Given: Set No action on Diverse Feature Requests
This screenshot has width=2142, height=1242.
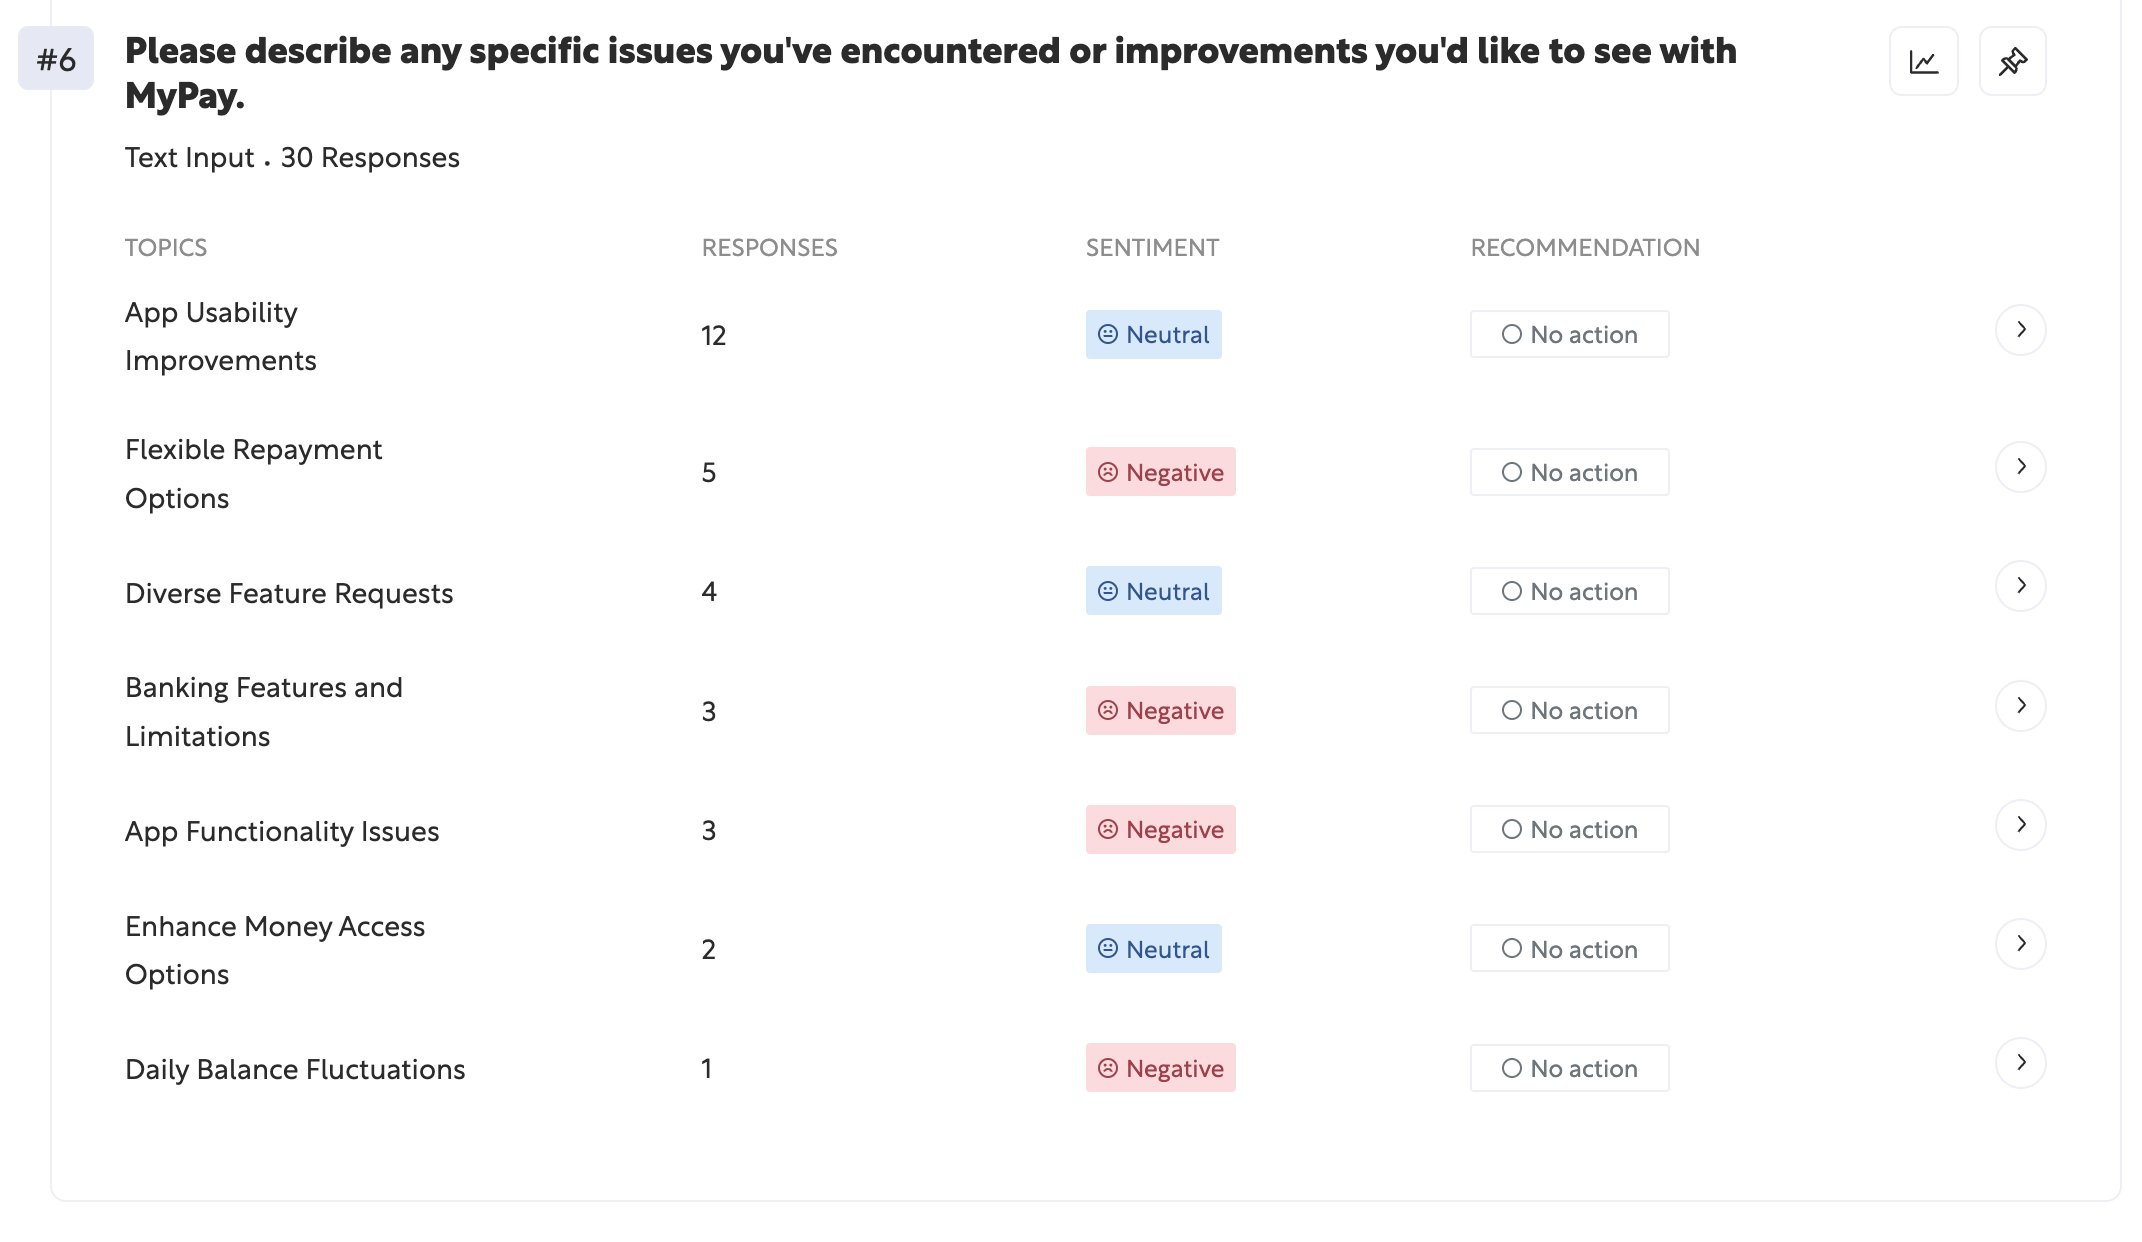Looking at the screenshot, I should (1569, 591).
